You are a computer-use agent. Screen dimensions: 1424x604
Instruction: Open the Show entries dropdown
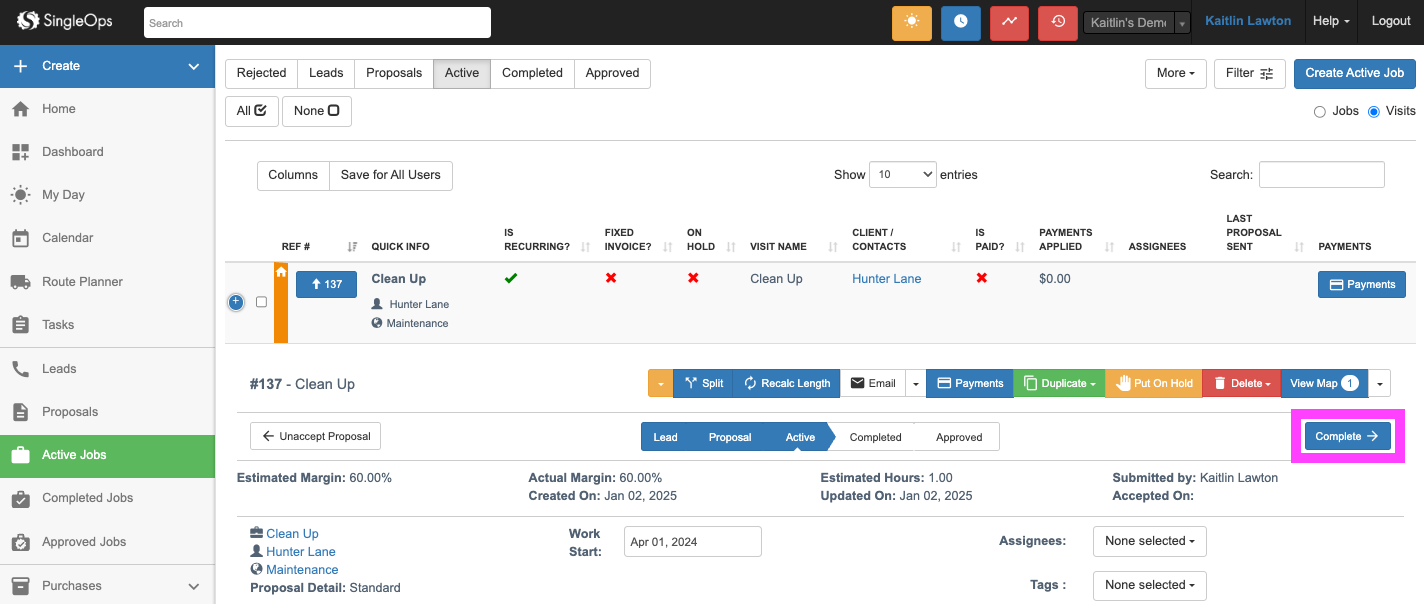[x=902, y=174]
